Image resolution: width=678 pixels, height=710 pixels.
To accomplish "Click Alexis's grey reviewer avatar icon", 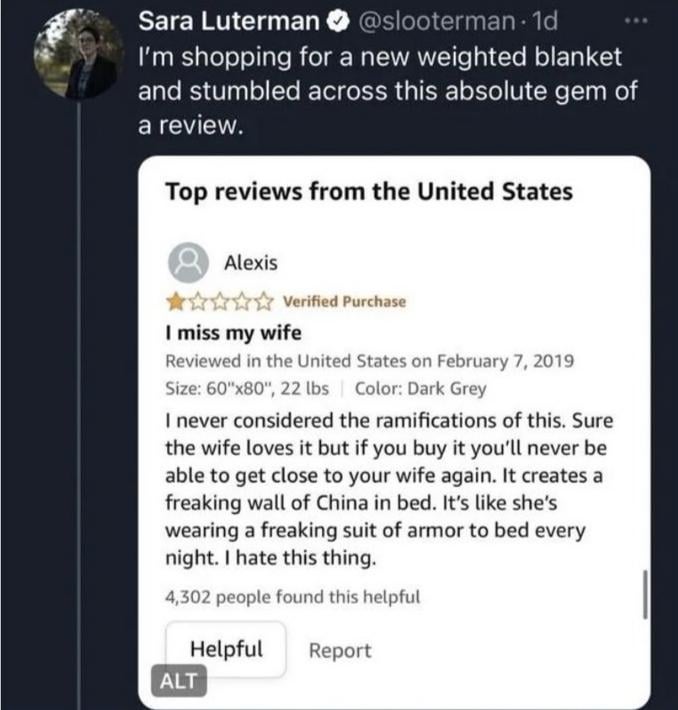I will [x=185, y=263].
